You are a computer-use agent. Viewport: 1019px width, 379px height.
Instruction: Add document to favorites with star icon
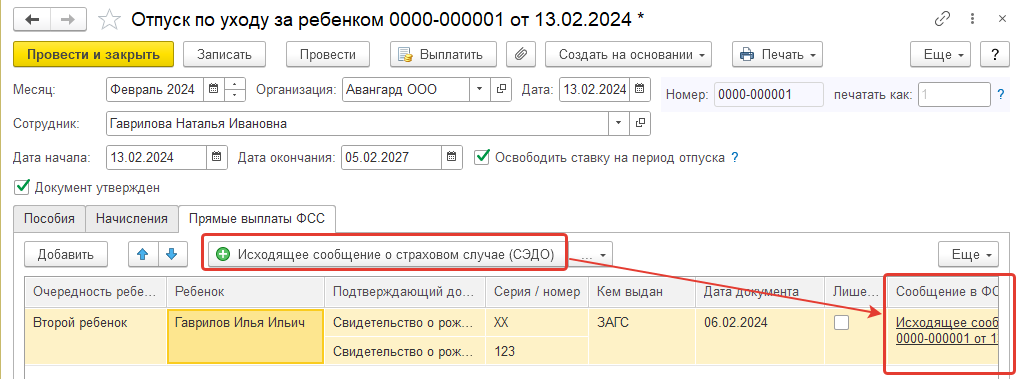coord(110,20)
